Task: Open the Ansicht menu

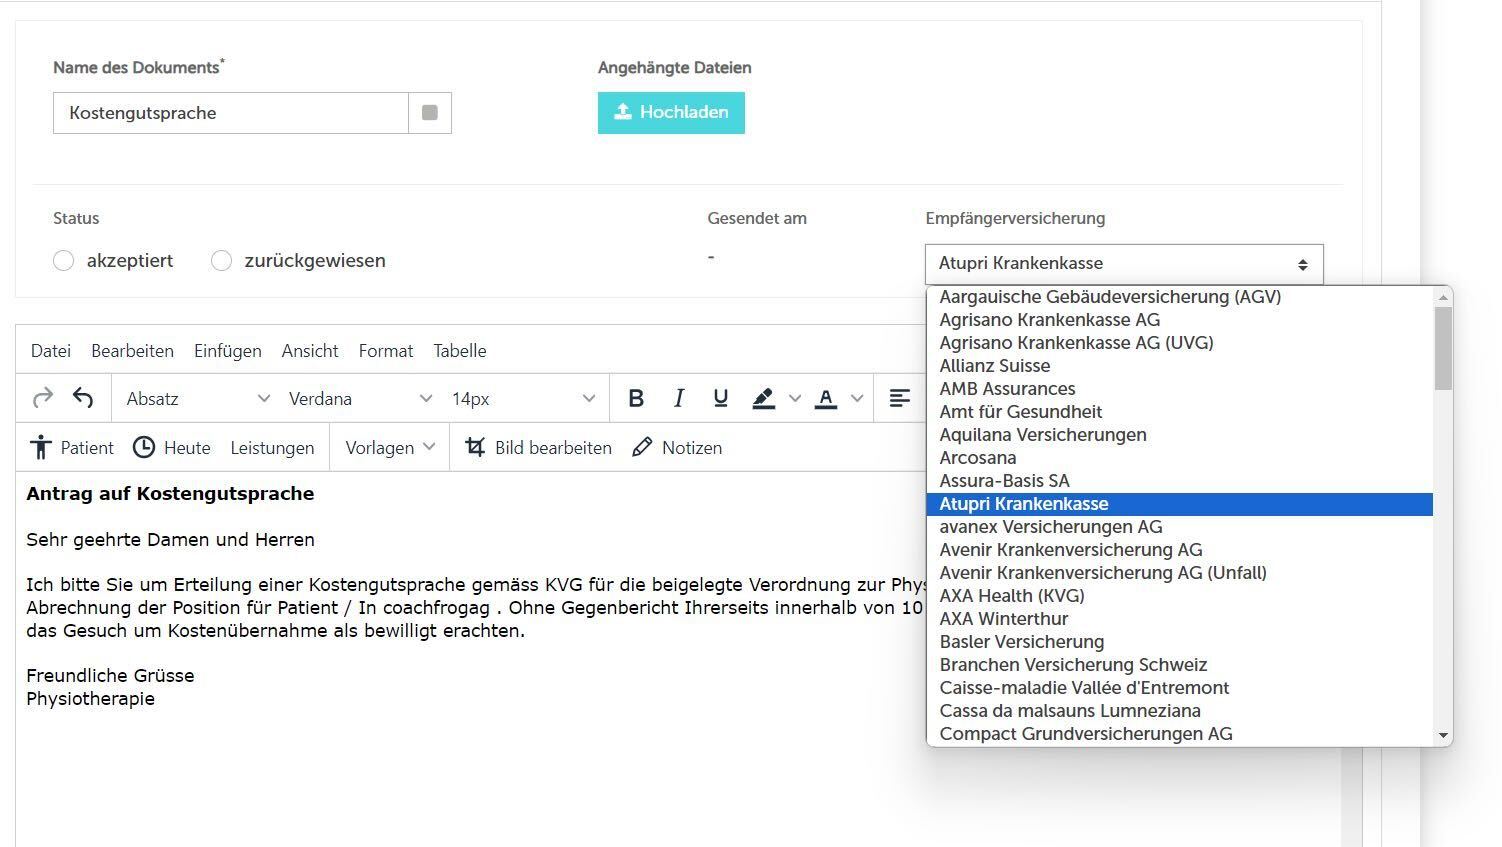Action: [x=310, y=351]
